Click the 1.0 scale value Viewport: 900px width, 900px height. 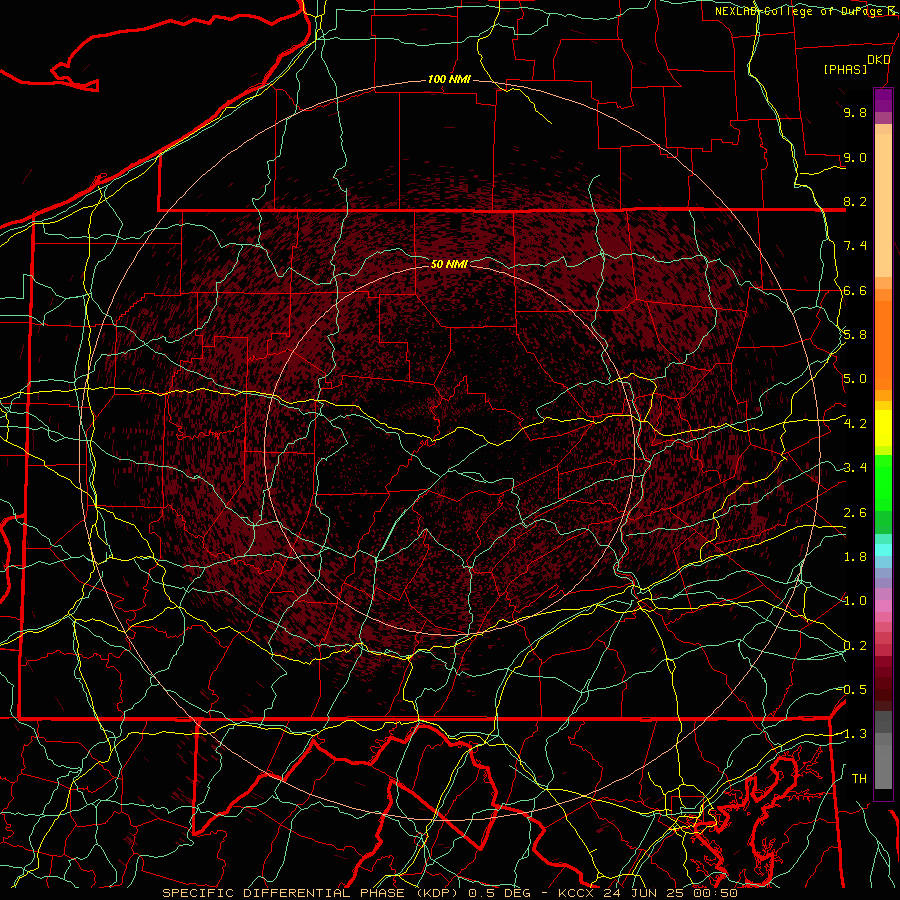click(x=855, y=601)
